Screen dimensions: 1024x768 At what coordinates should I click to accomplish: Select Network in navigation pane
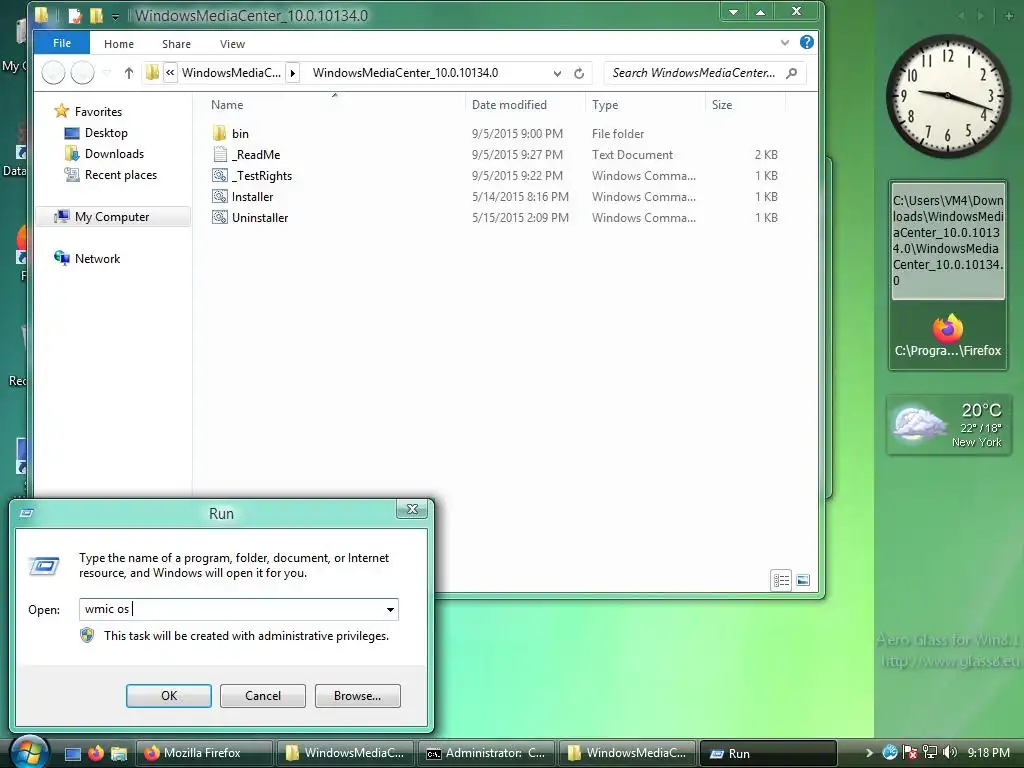[x=97, y=259]
